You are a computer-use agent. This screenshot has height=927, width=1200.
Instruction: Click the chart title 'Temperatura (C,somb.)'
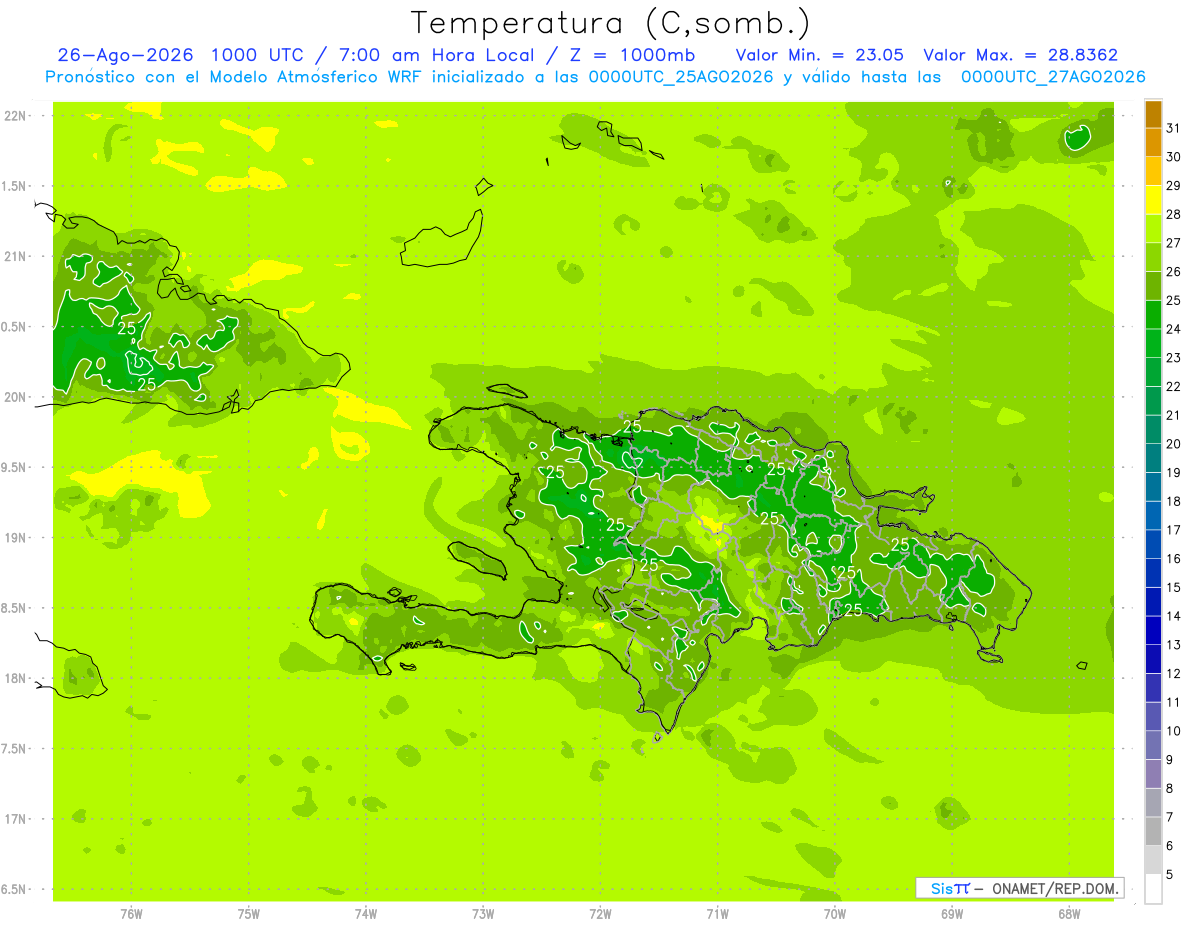coord(611,22)
